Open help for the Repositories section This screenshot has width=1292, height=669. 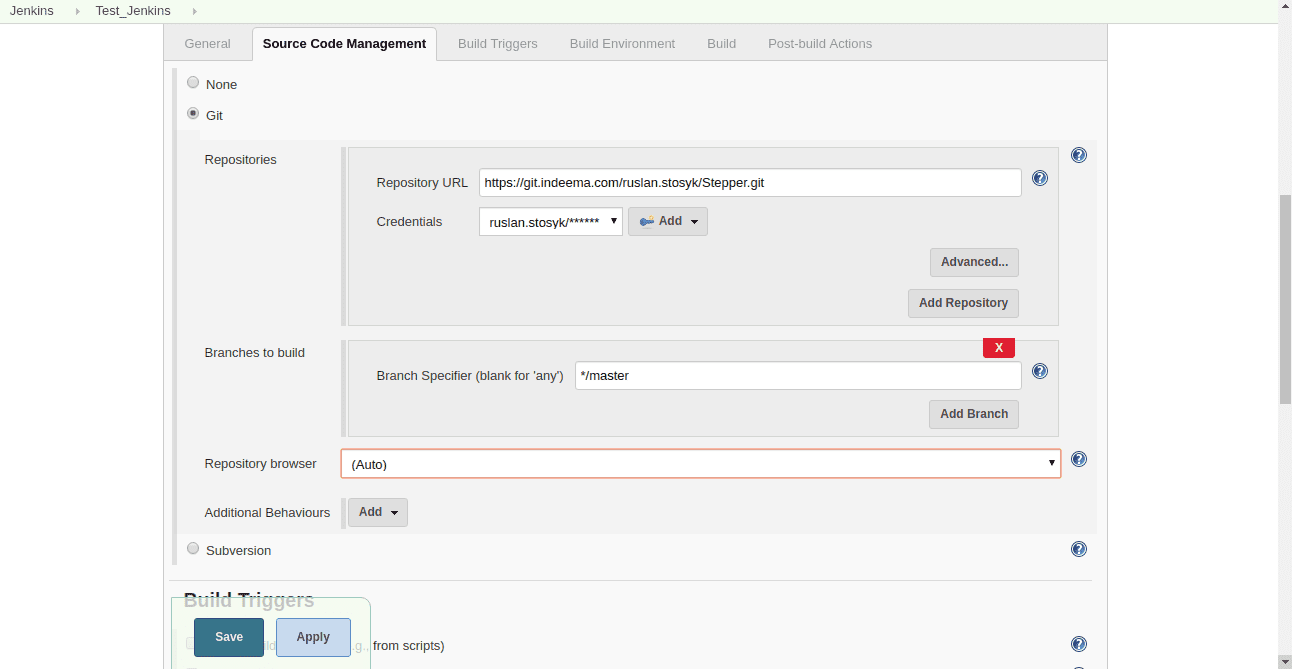(x=1078, y=155)
